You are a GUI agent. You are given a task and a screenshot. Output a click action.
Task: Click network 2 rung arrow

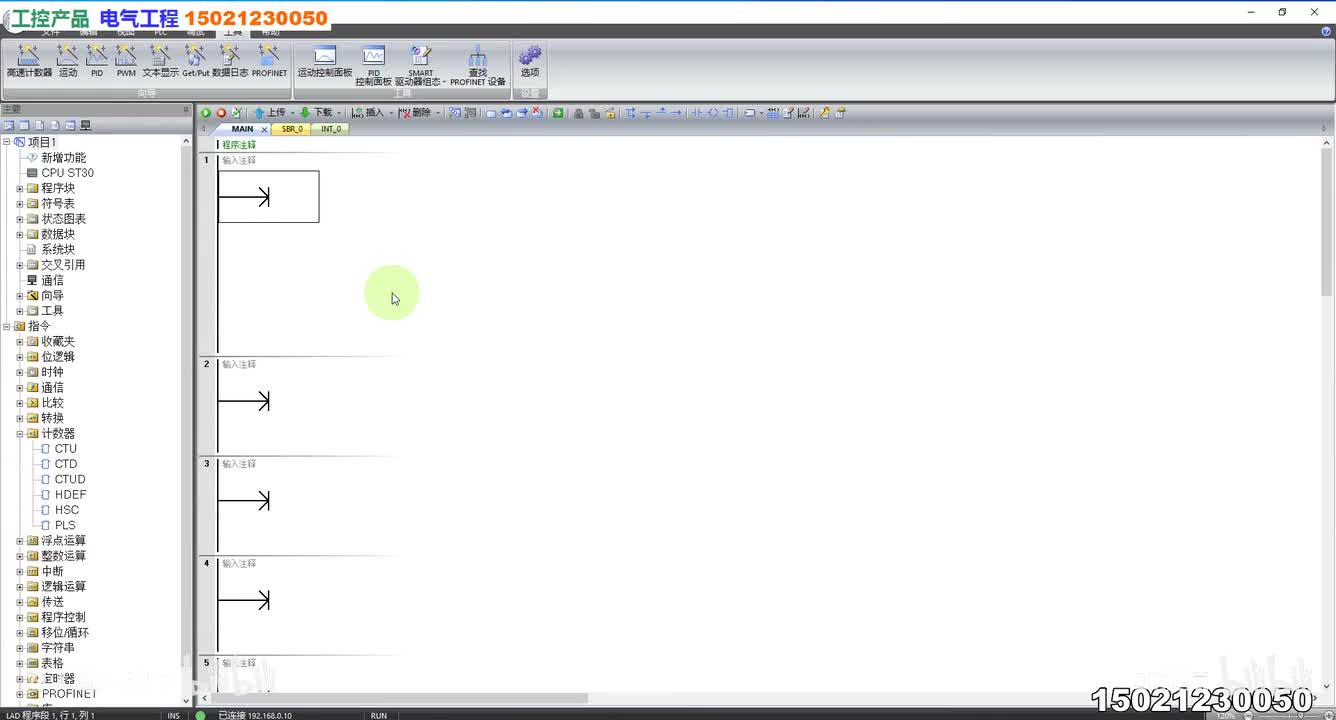click(244, 401)
